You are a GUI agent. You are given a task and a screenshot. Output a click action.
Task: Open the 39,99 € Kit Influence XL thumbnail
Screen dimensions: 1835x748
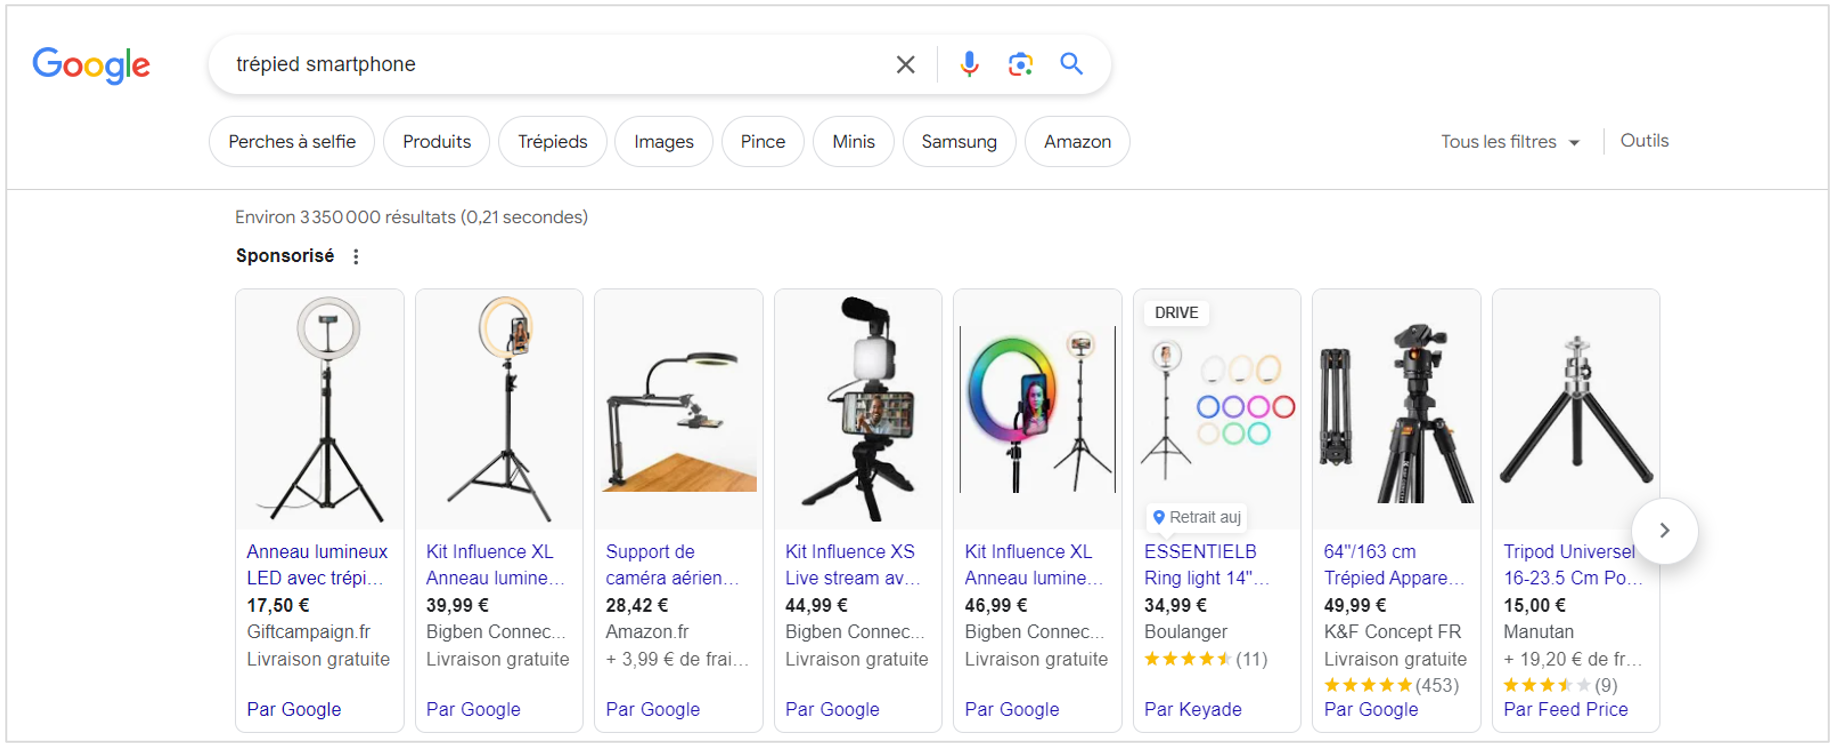(499, 409)
